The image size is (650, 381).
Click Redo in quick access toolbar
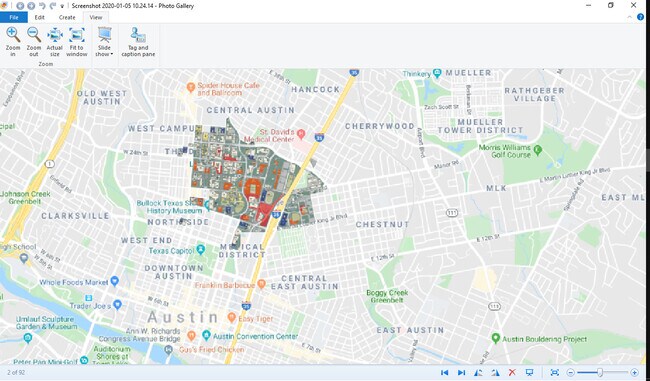[x=53, y=6]
